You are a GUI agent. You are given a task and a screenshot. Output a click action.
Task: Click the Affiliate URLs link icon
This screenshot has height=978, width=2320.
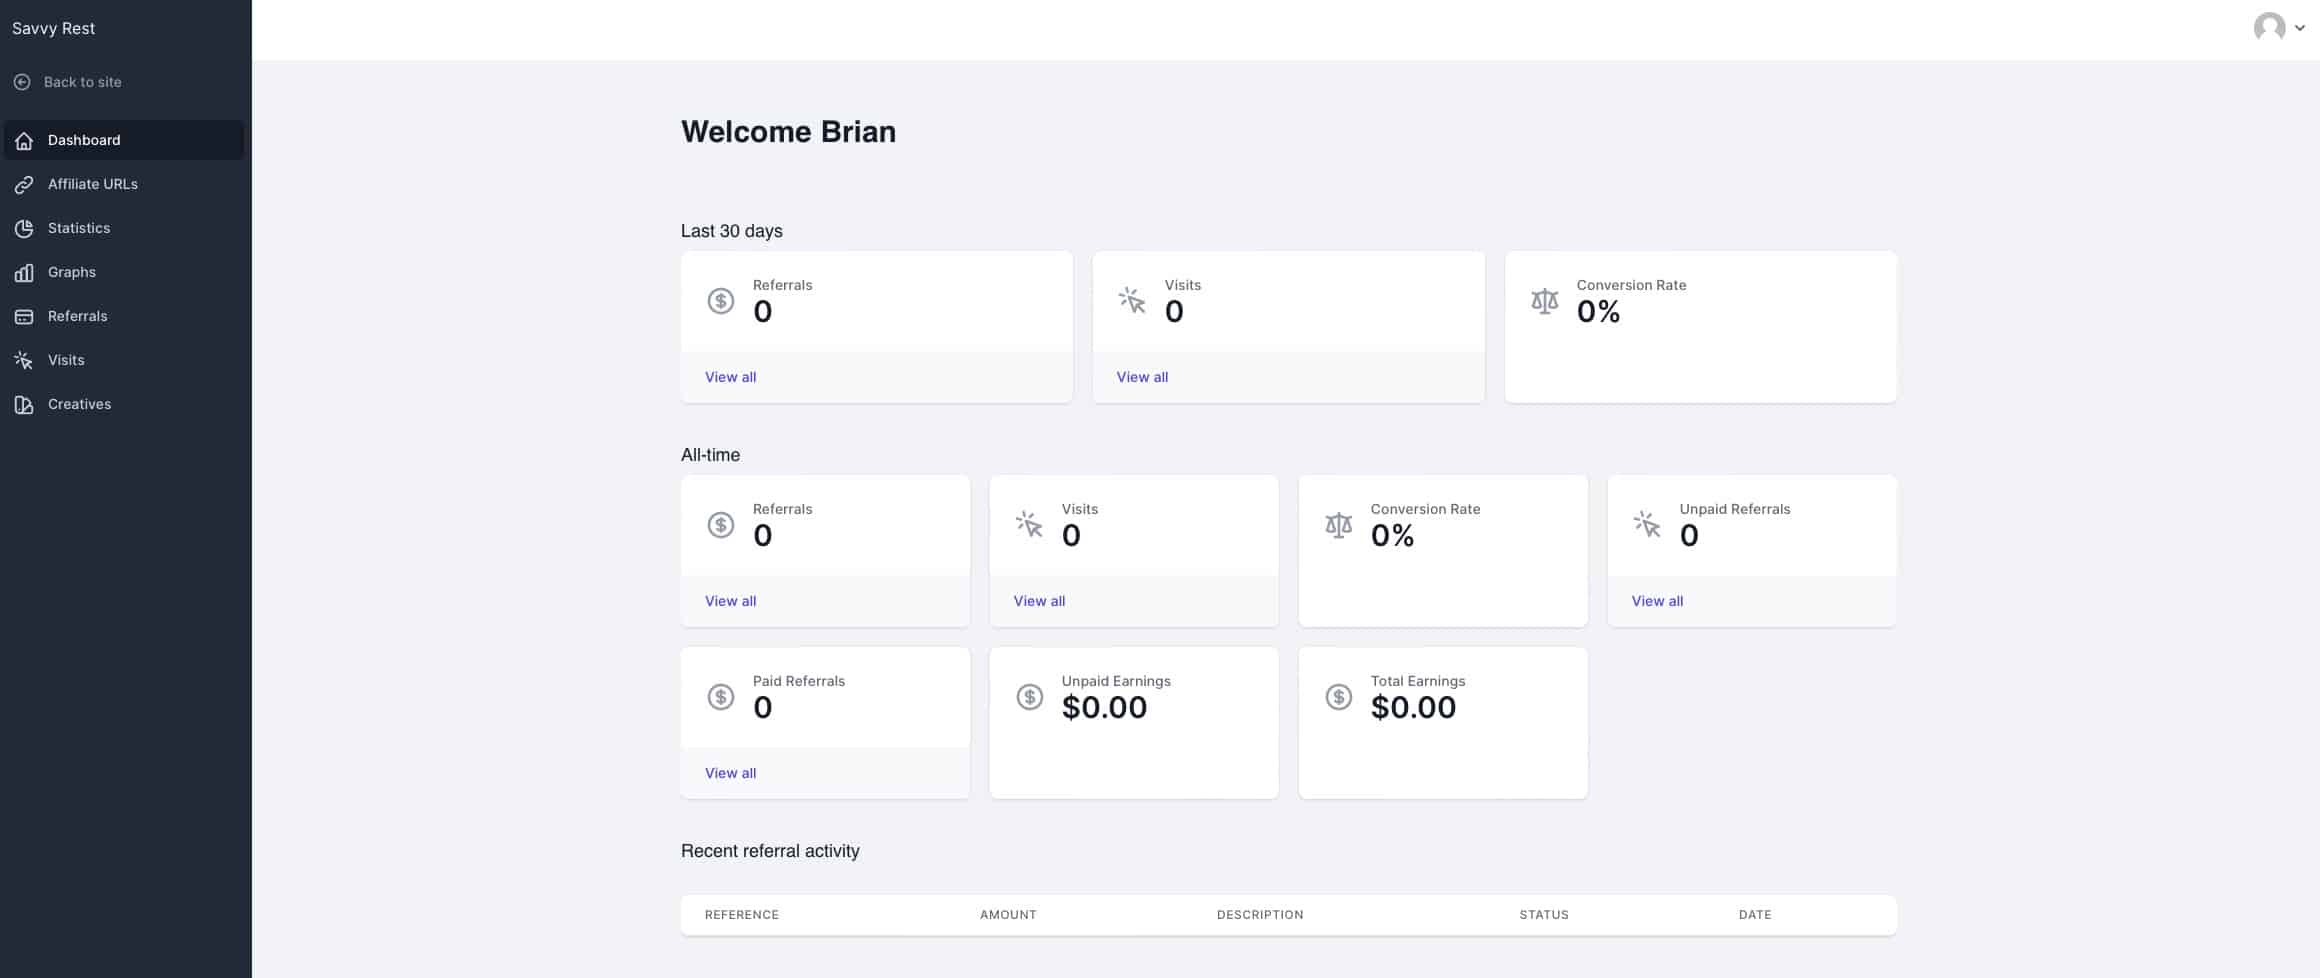pyautogui.click(x=24, y=185)
